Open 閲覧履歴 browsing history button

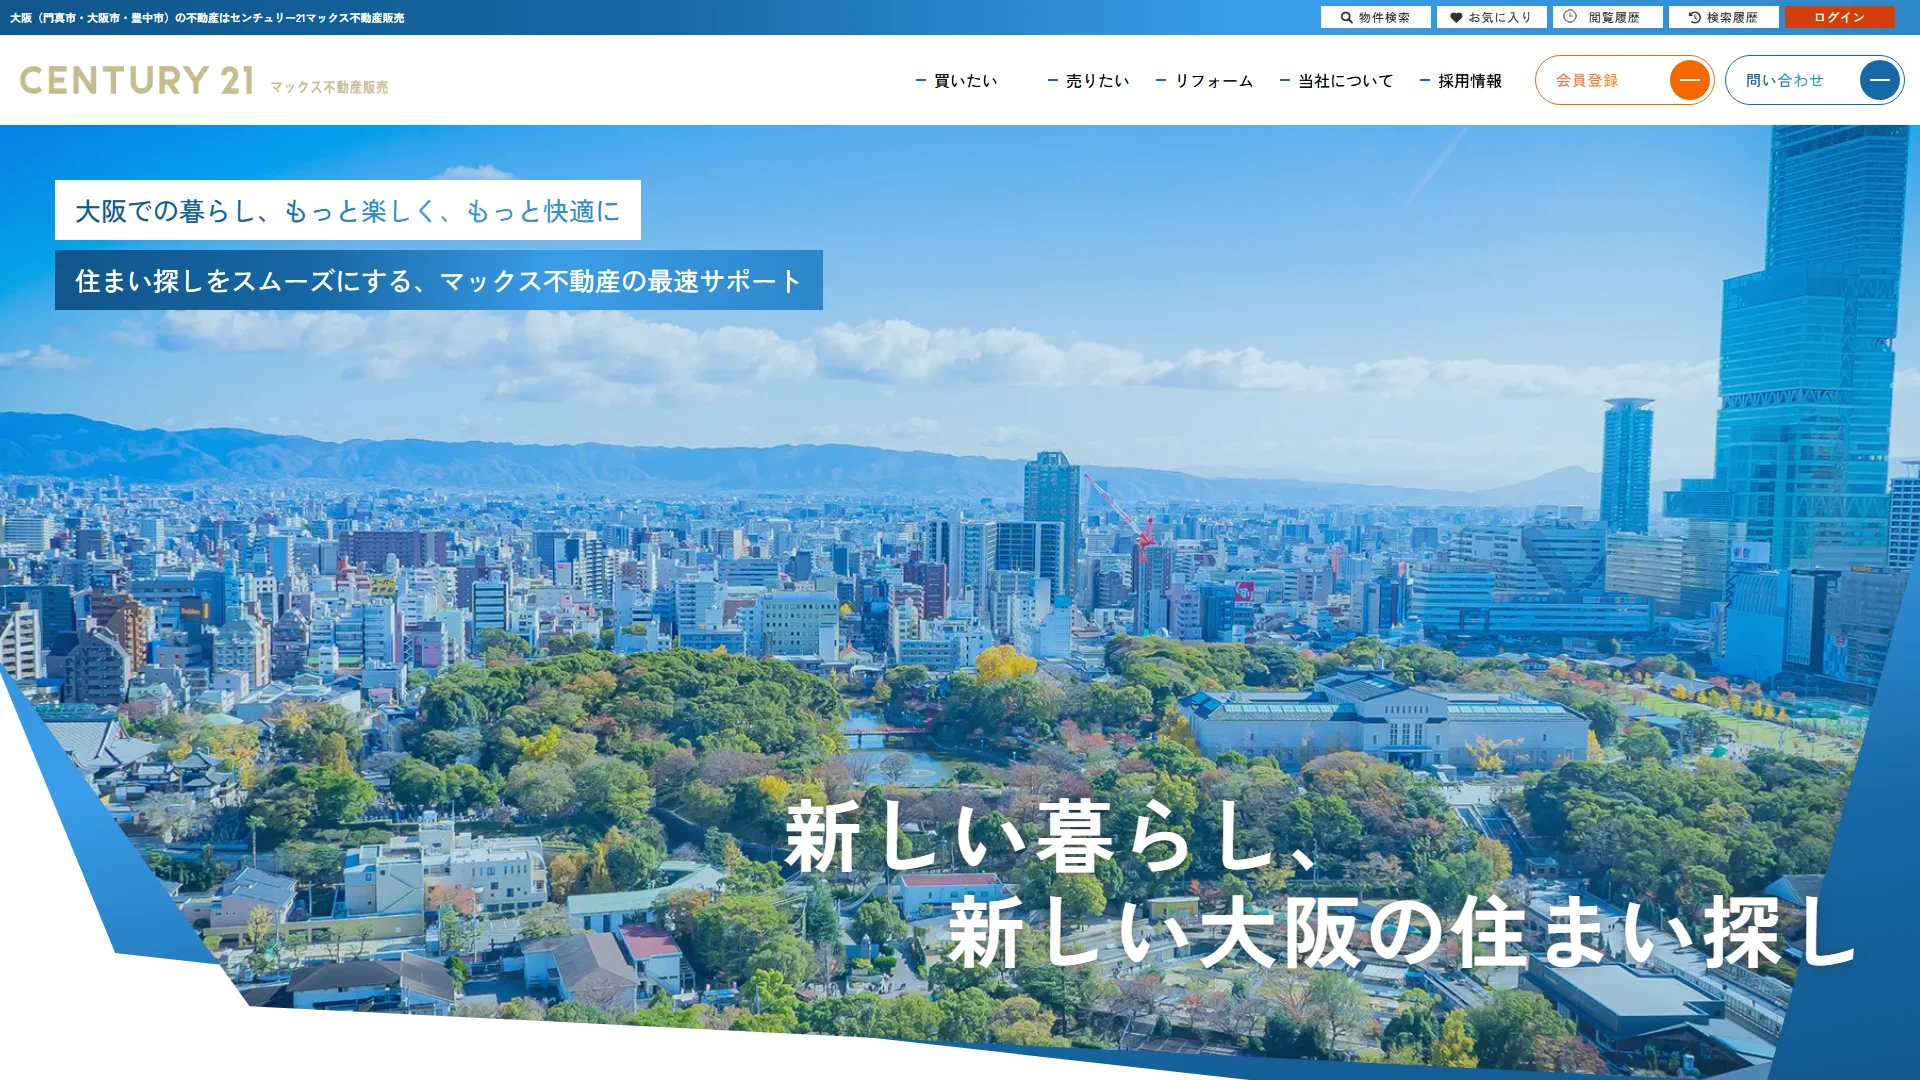point(1607,17)
